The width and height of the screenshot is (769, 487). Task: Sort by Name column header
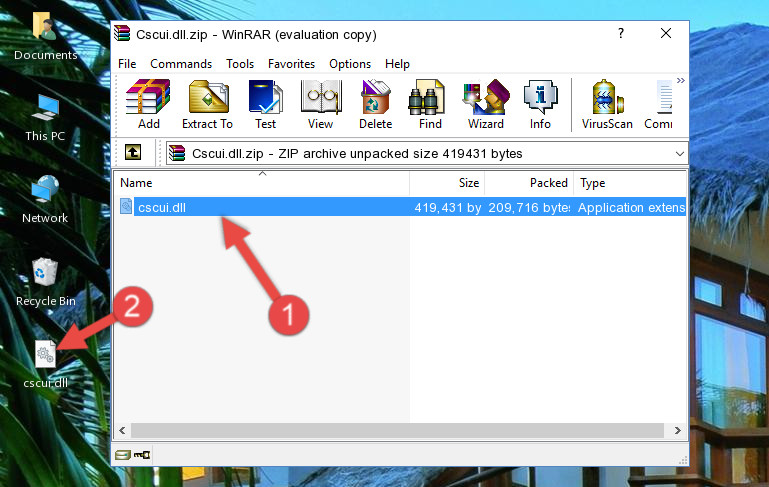[262, 183]
